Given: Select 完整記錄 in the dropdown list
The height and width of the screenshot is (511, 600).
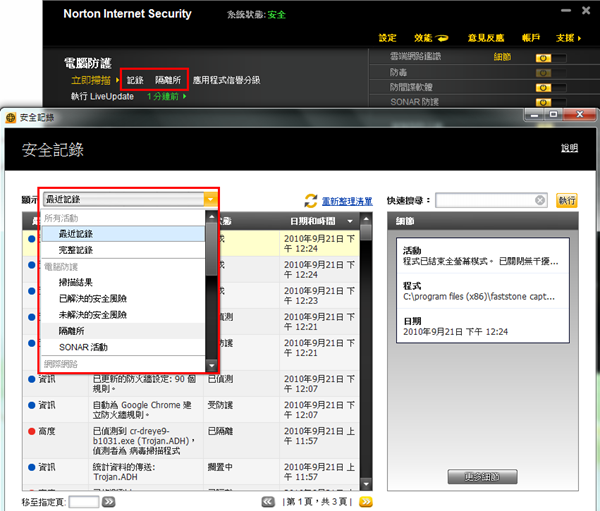Looking at the screenshot, I should [123, 250].
